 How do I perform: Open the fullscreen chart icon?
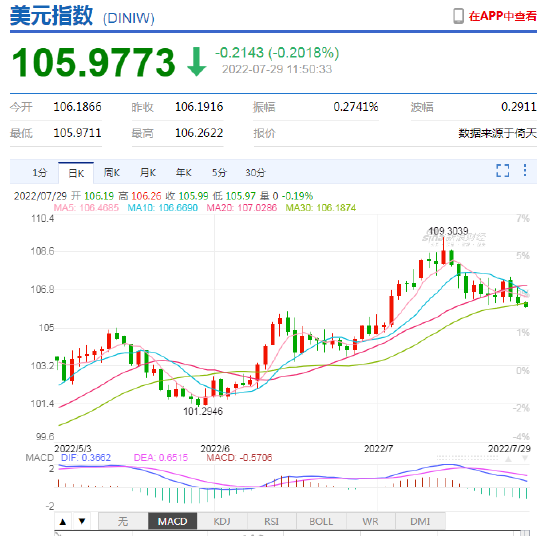coord(503,171)
